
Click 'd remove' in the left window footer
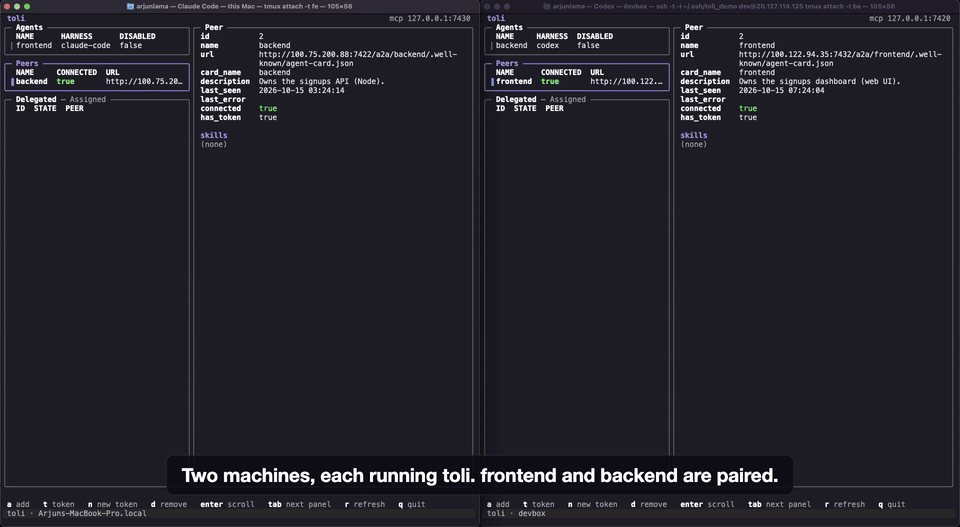(x=169, y=504)
